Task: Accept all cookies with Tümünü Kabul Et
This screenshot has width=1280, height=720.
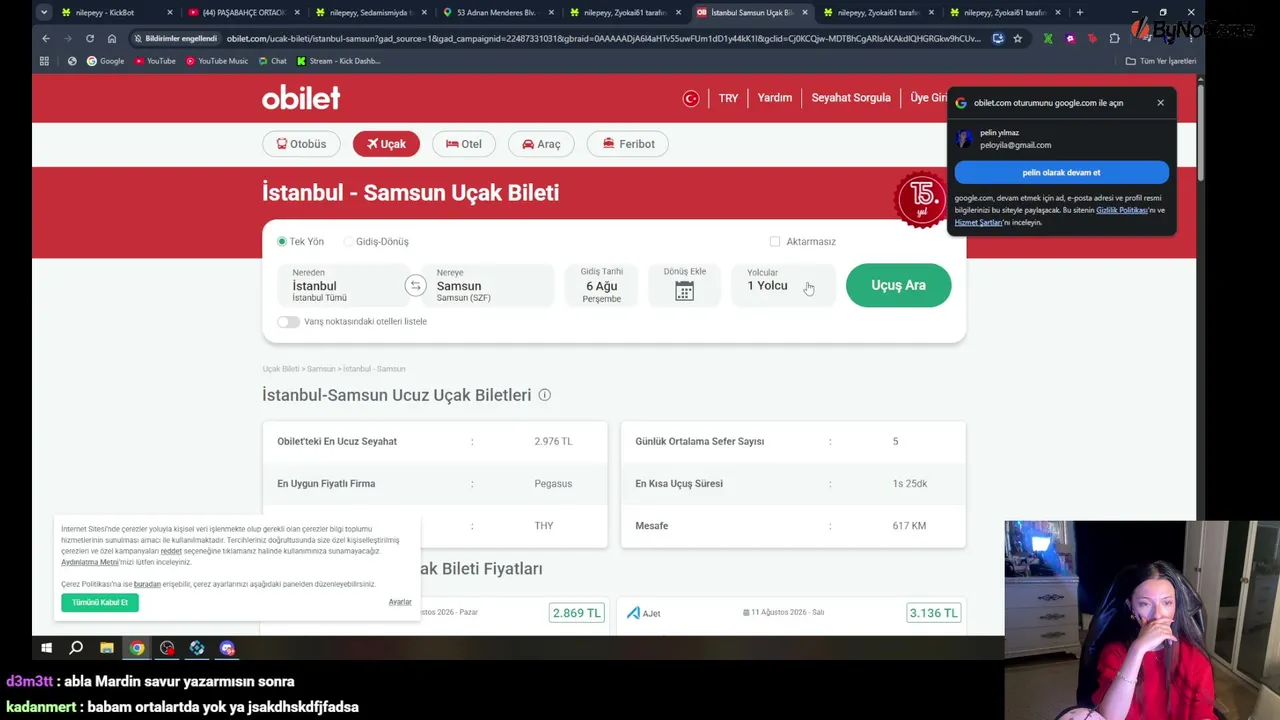Action: (100, 602)
